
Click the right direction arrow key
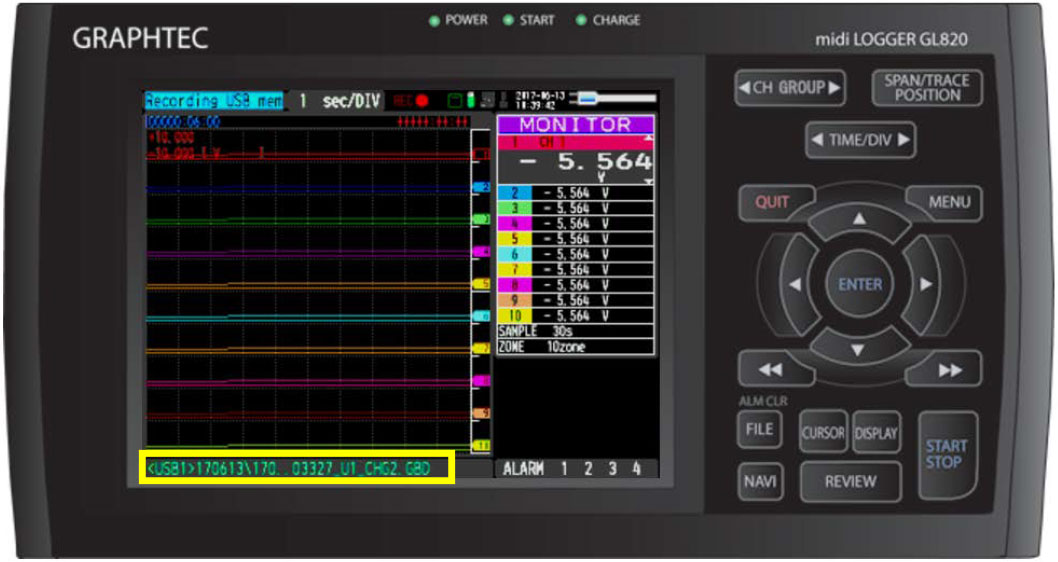[x=925, y=285]
